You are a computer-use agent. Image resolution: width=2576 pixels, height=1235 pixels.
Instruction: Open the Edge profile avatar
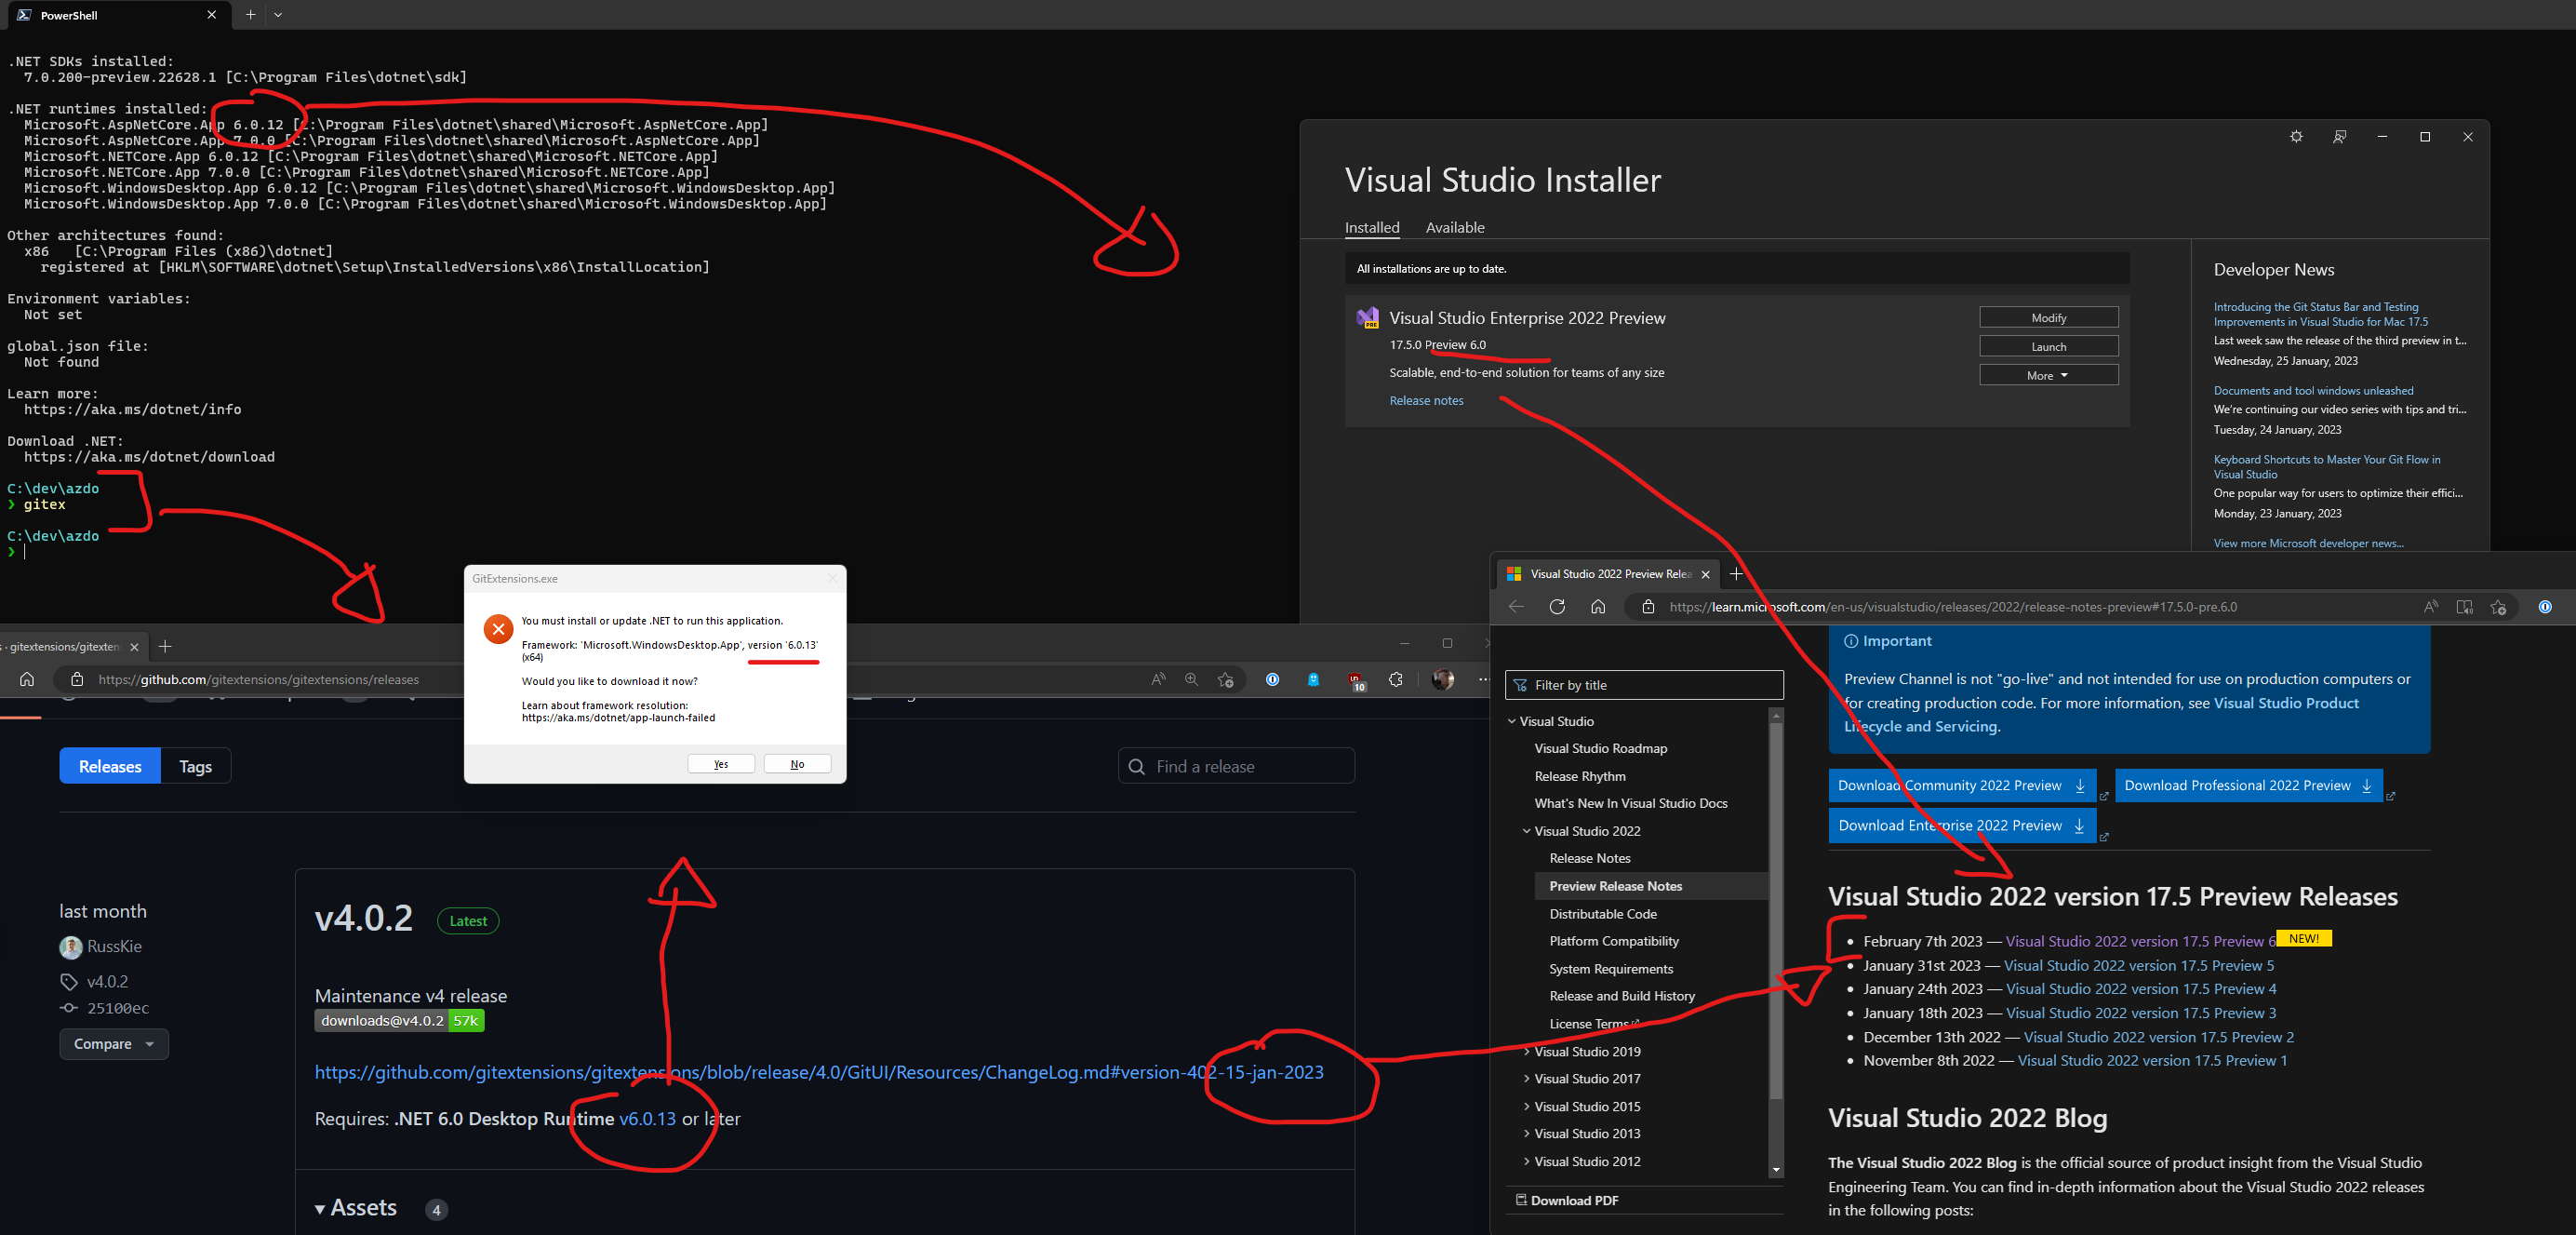1444,680
